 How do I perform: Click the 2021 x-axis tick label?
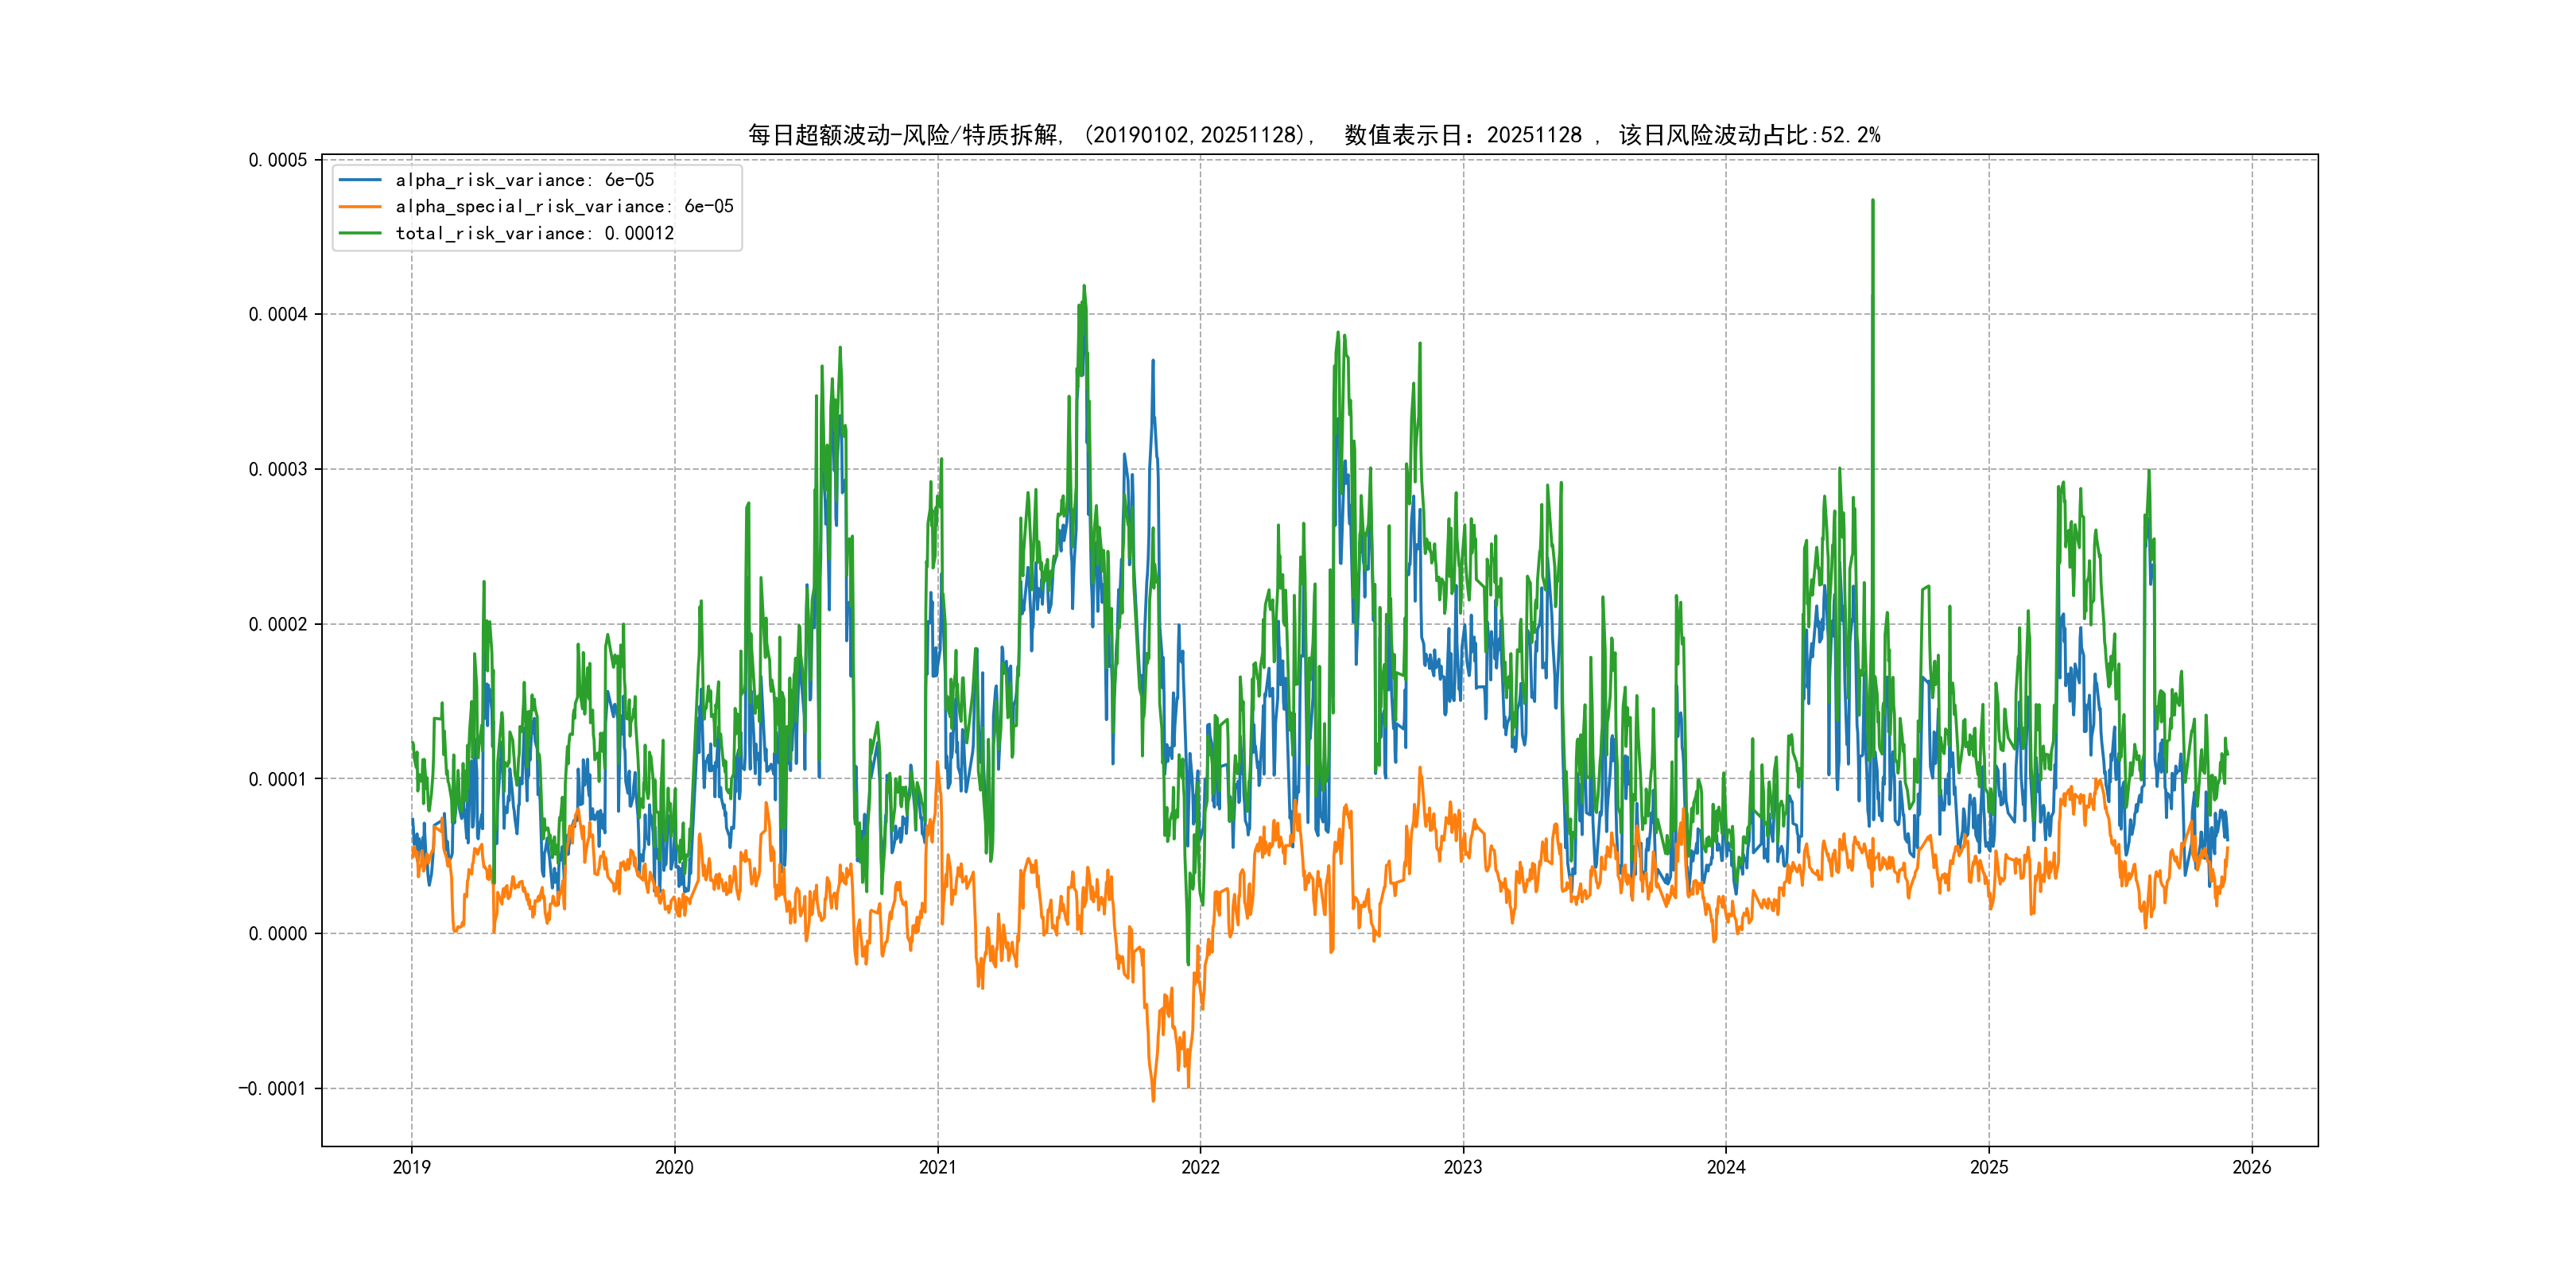[x=937, y=1167]
